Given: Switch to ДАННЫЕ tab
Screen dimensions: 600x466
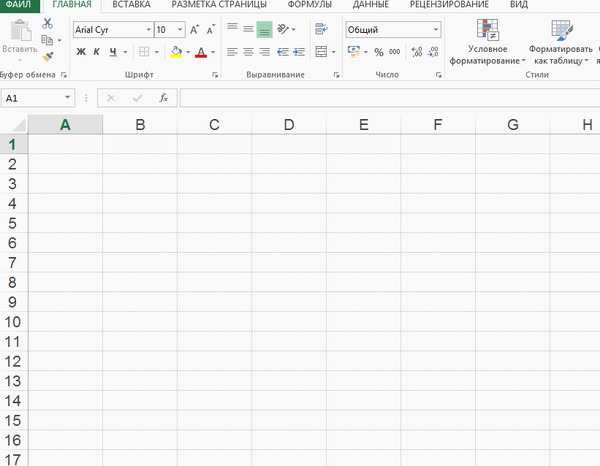Looking at the screenshot, I should point(370,5).
